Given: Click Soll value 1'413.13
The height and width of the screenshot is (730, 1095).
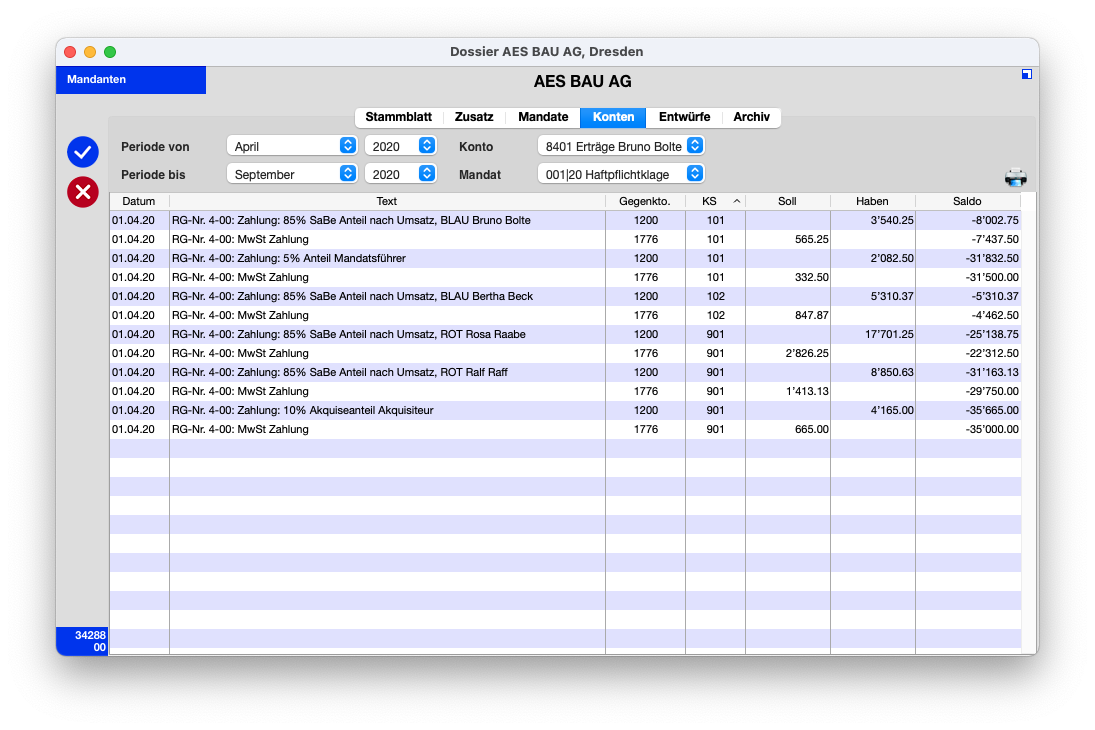Looking at the screenshot, I should pos(807,391).
